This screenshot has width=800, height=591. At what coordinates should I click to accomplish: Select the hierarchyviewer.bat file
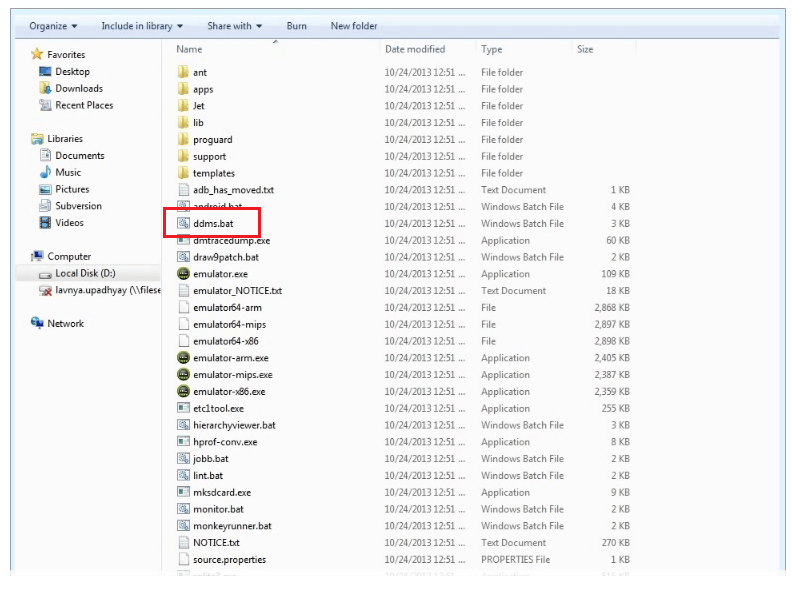point(234,425)
